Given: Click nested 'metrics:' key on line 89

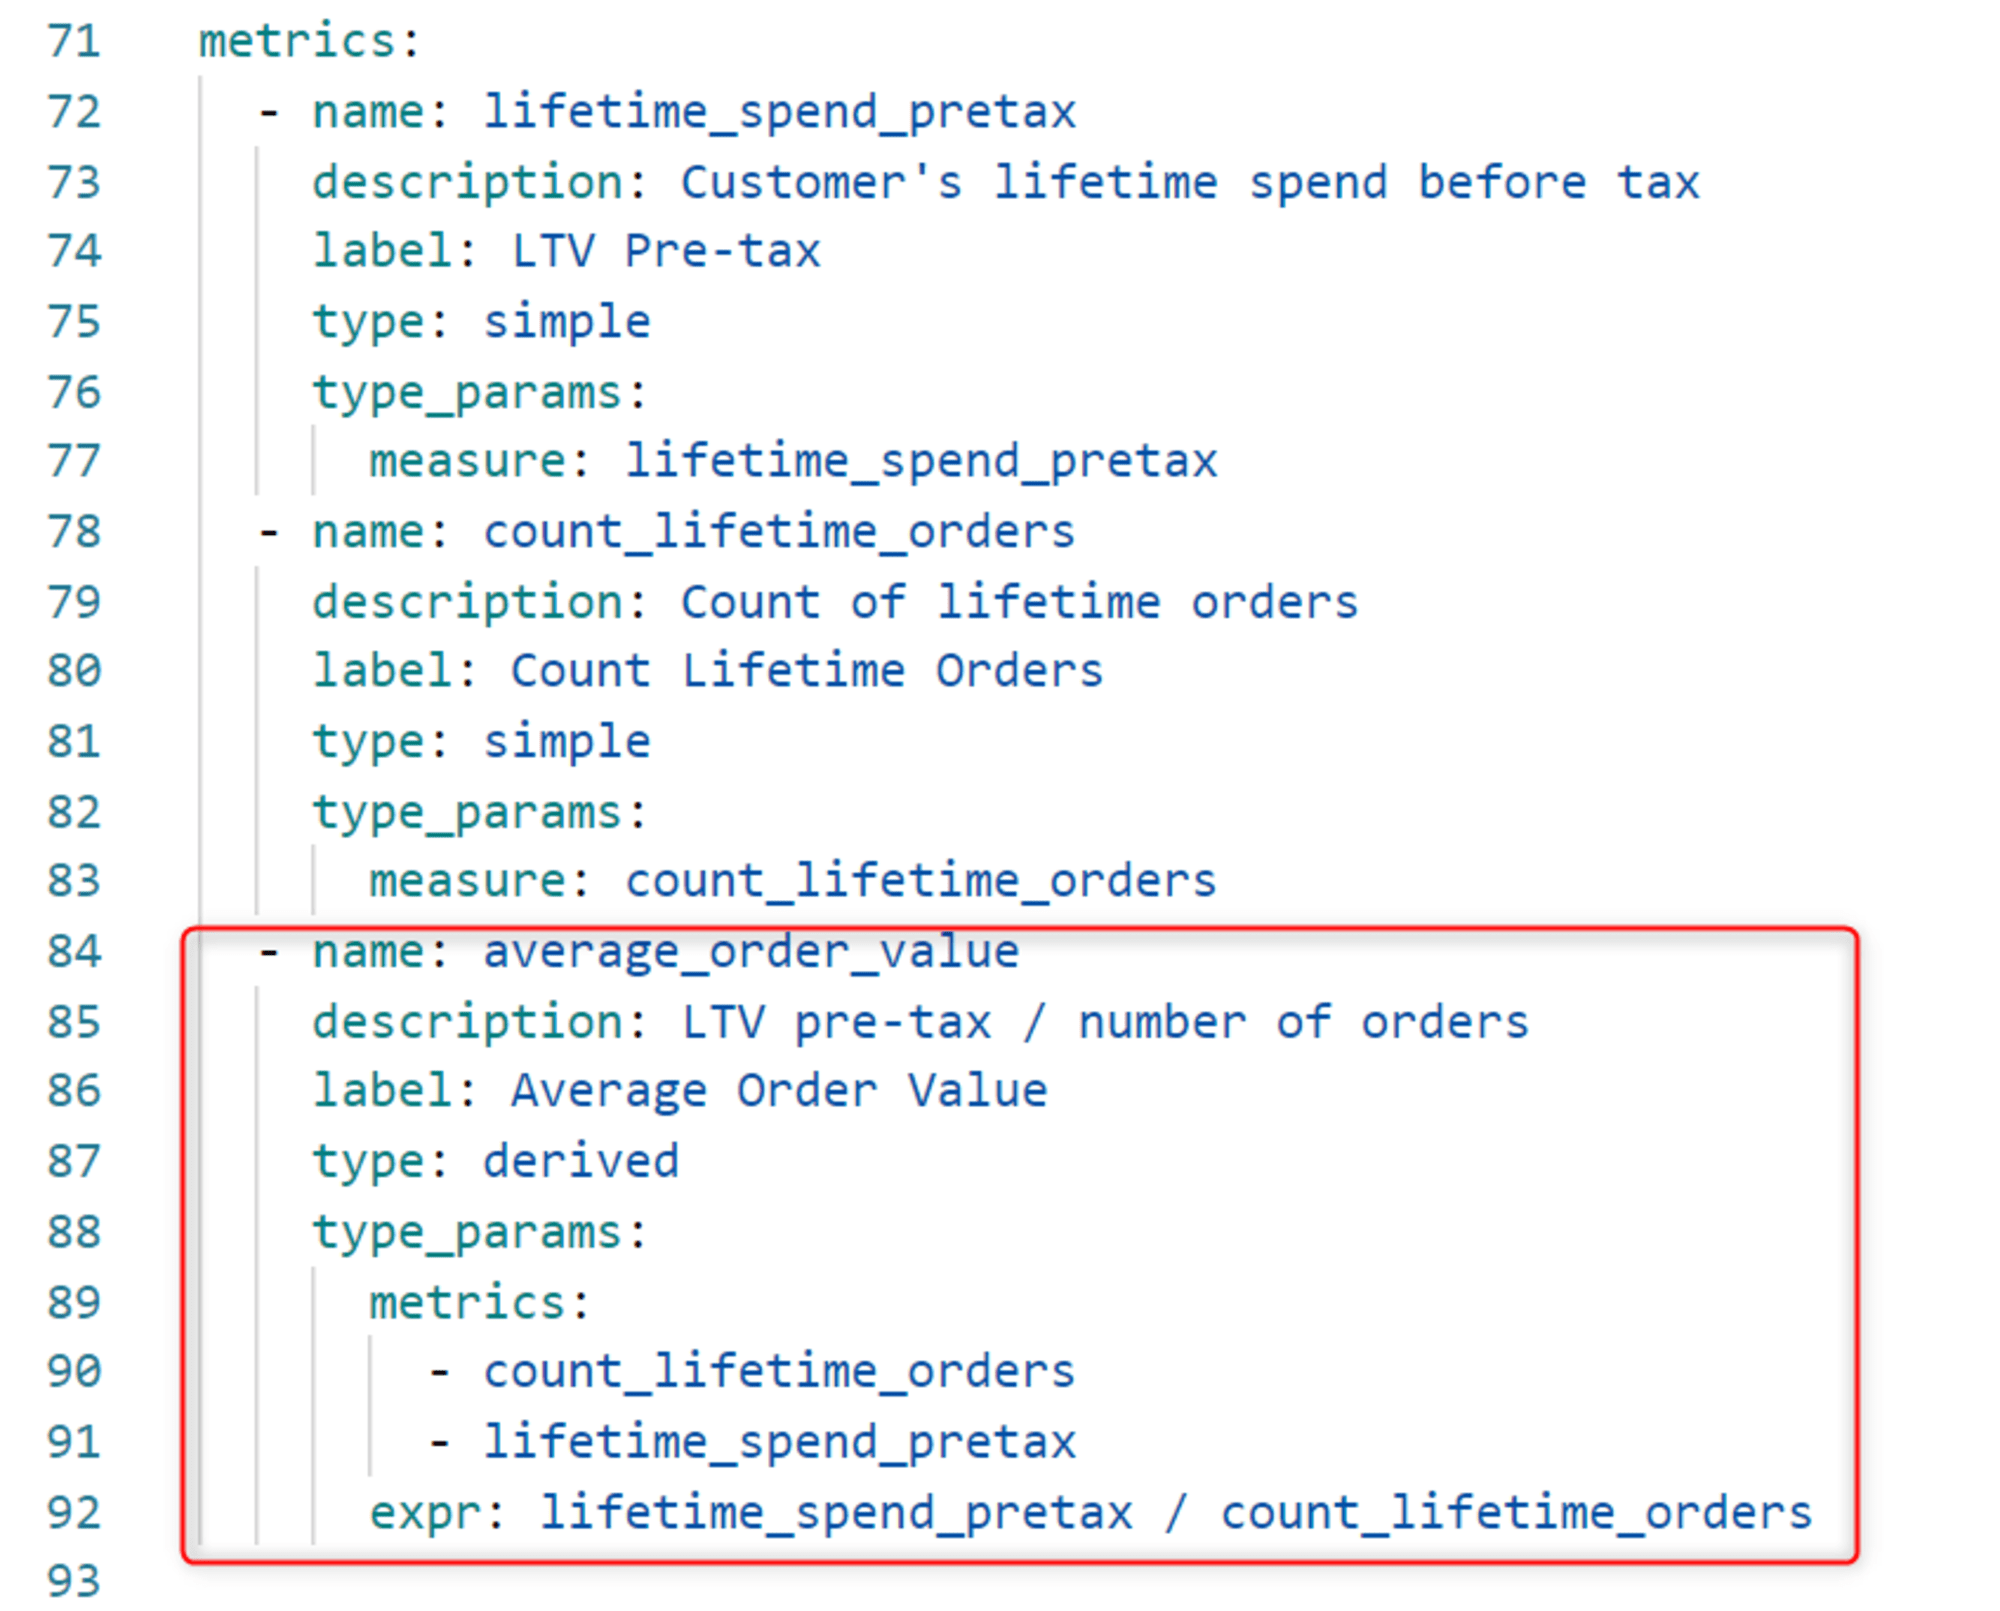Looking at the screenshot, I should coord(479,1303).
